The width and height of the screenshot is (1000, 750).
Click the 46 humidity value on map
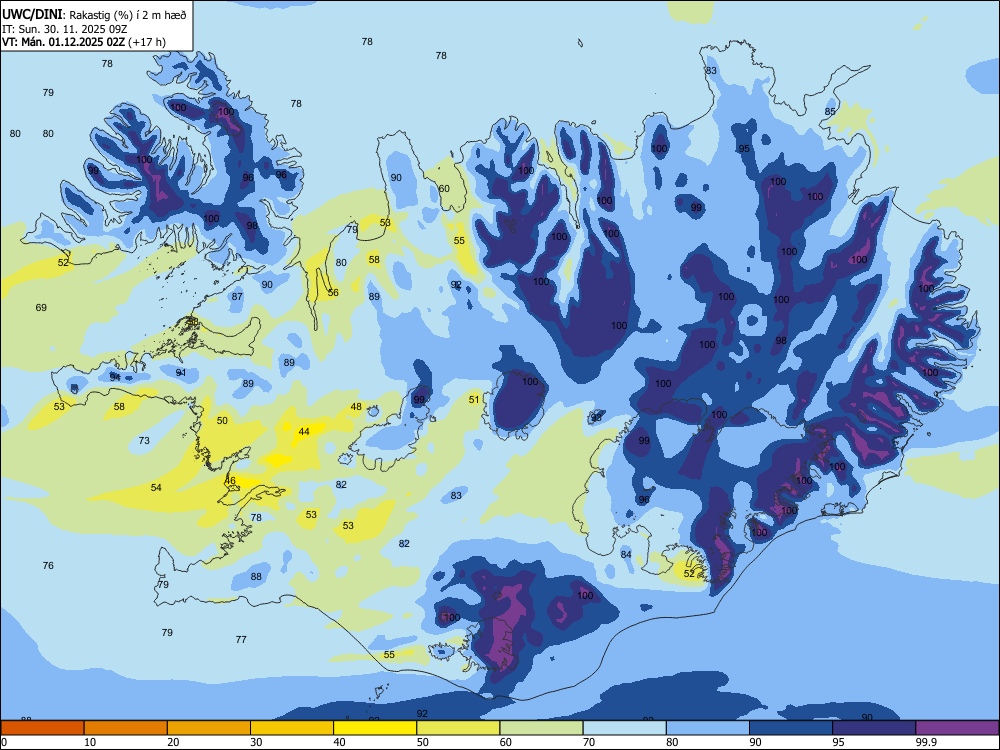230,481
